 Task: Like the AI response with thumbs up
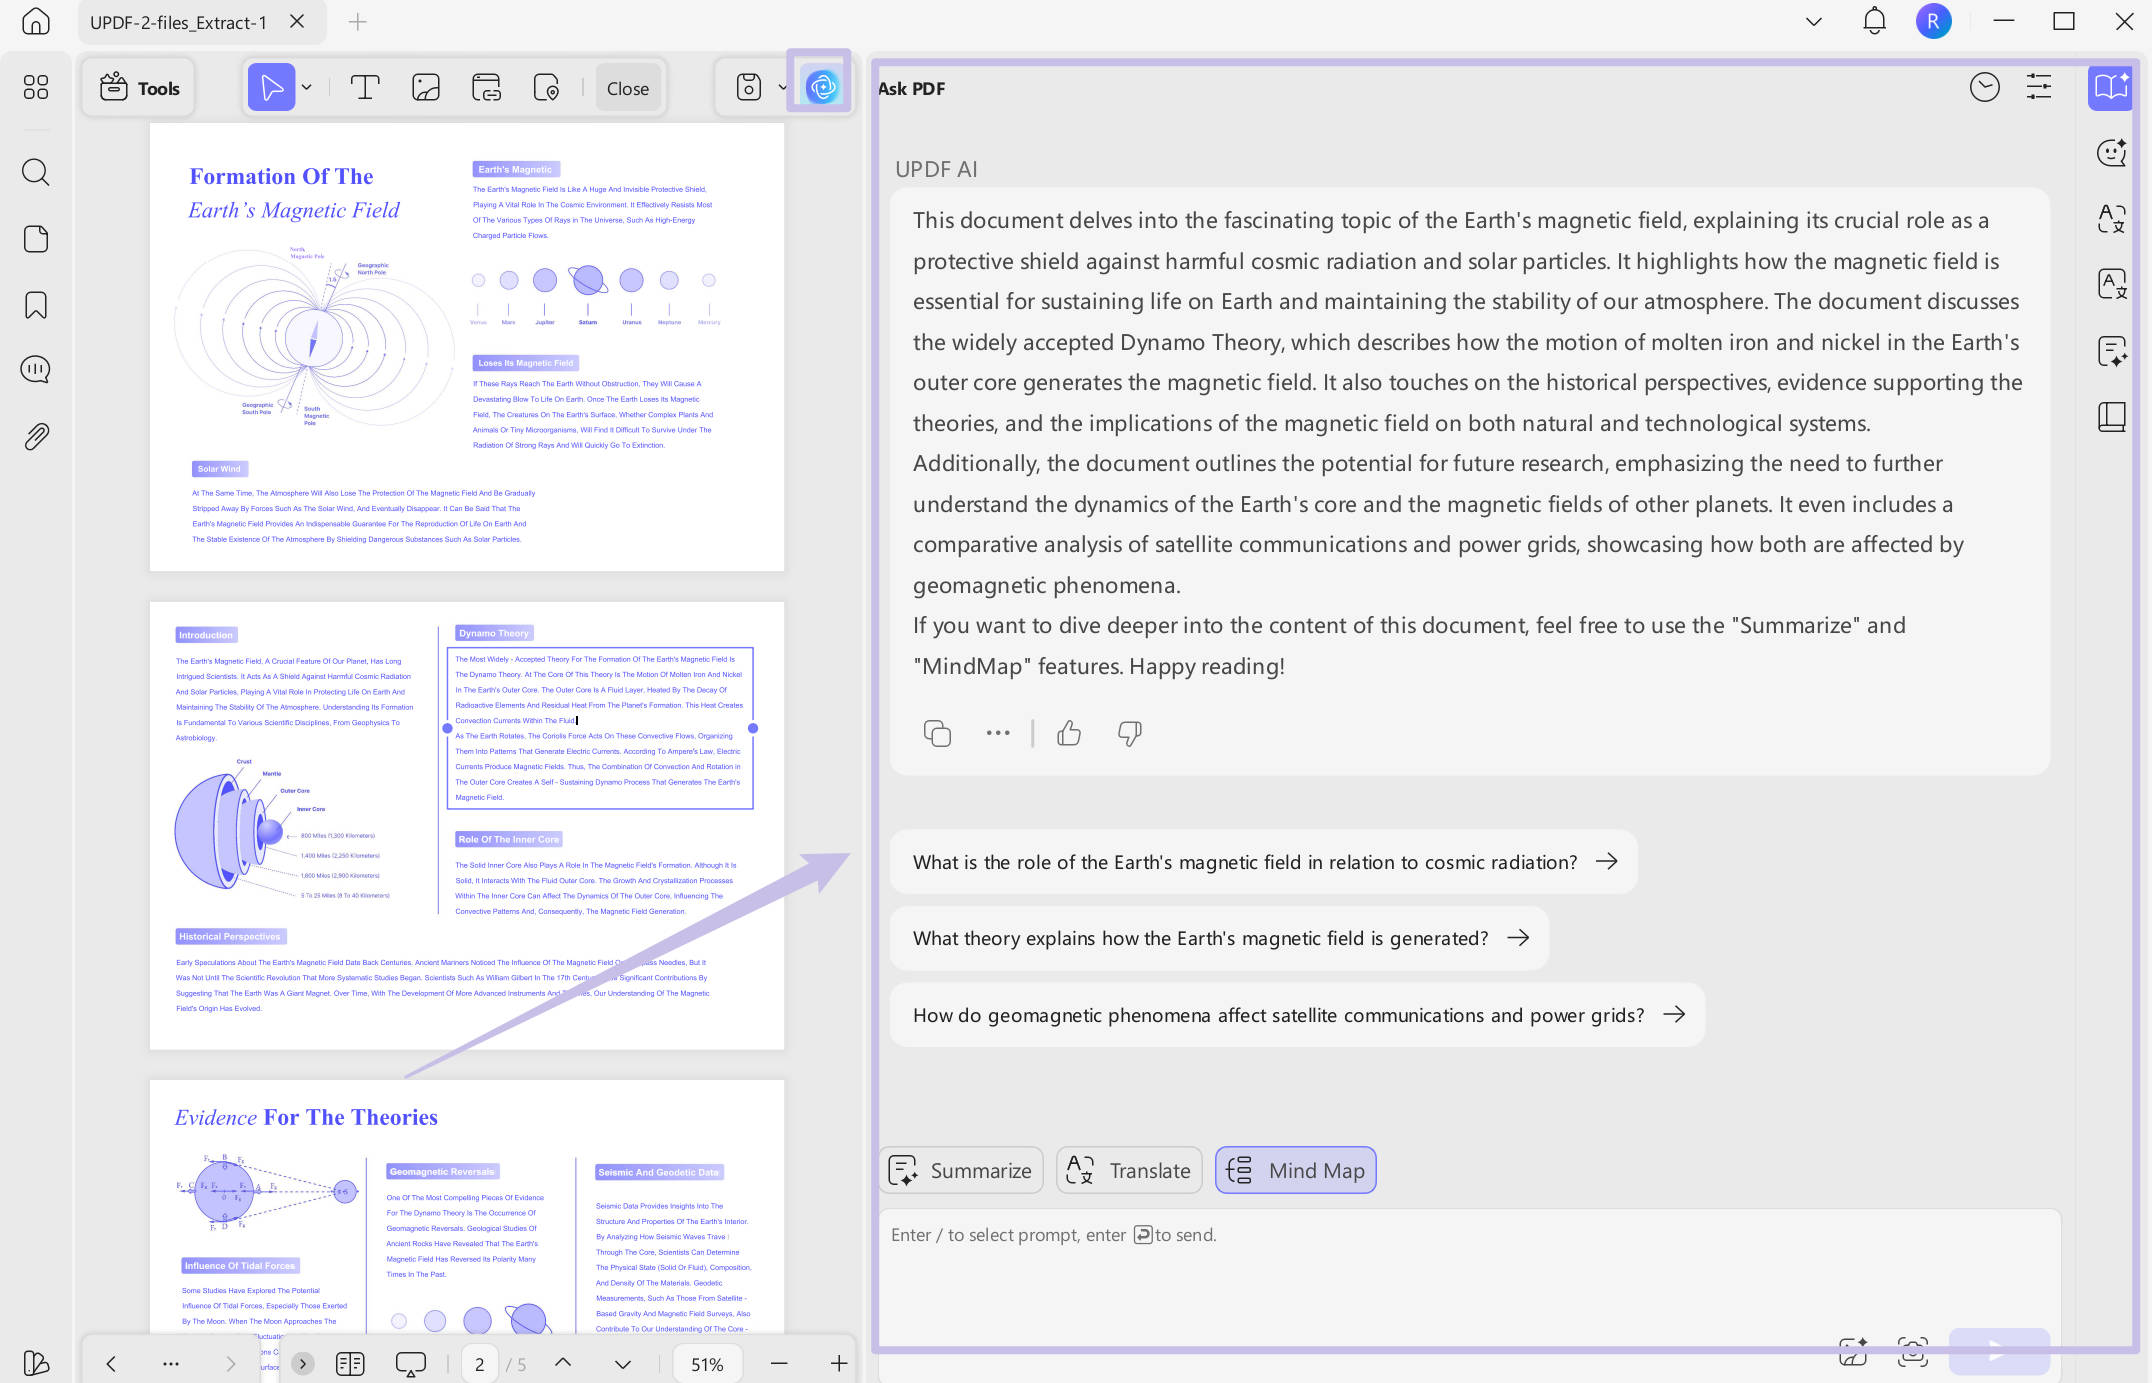point(1069,734)
